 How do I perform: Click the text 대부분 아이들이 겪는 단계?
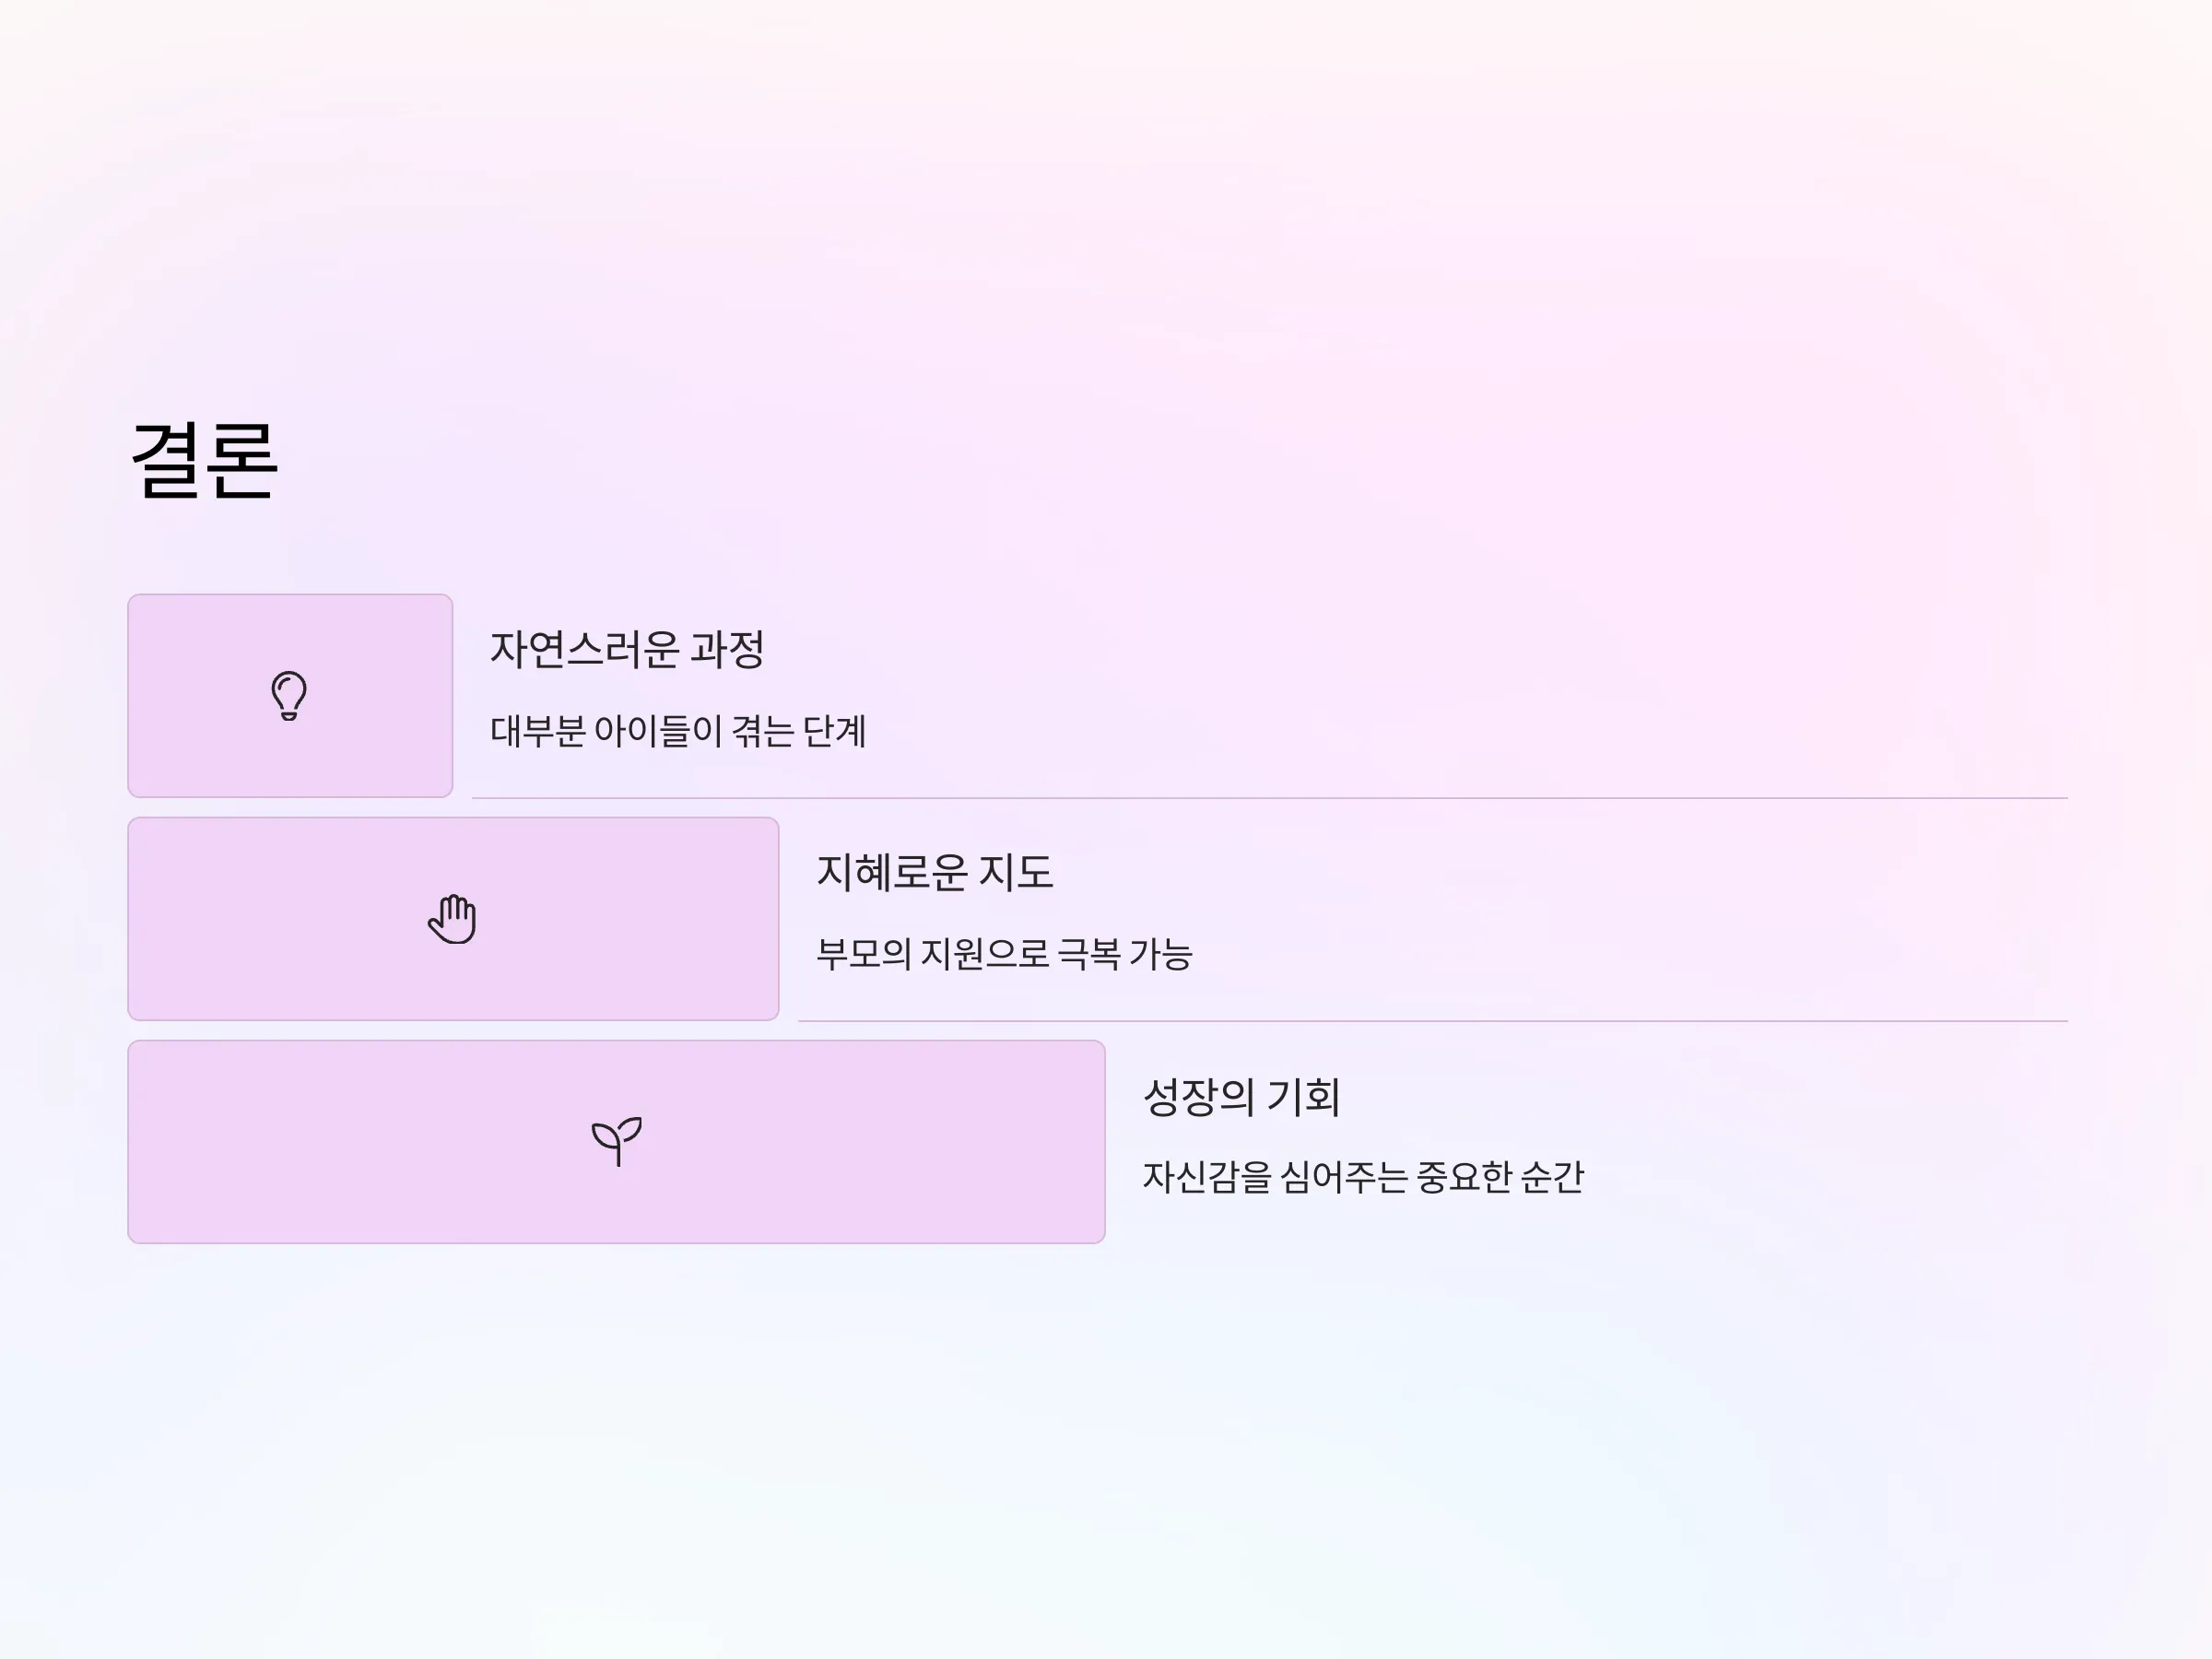tap(678, 731)
